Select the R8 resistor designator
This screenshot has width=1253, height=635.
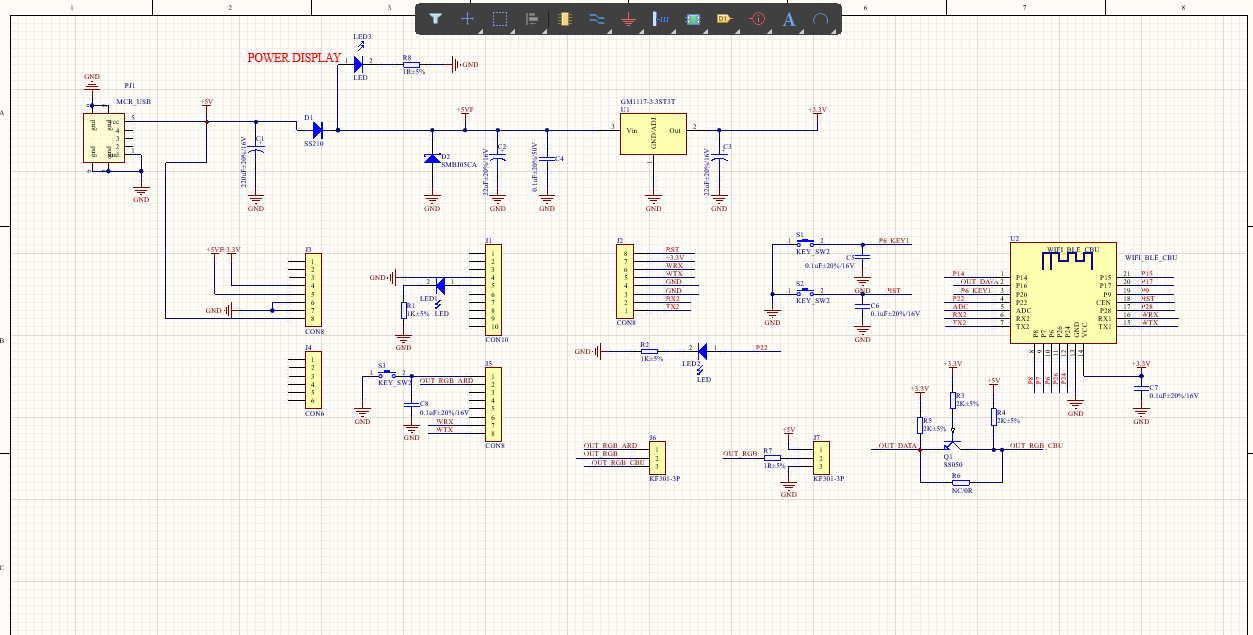(x=407, y=58)
